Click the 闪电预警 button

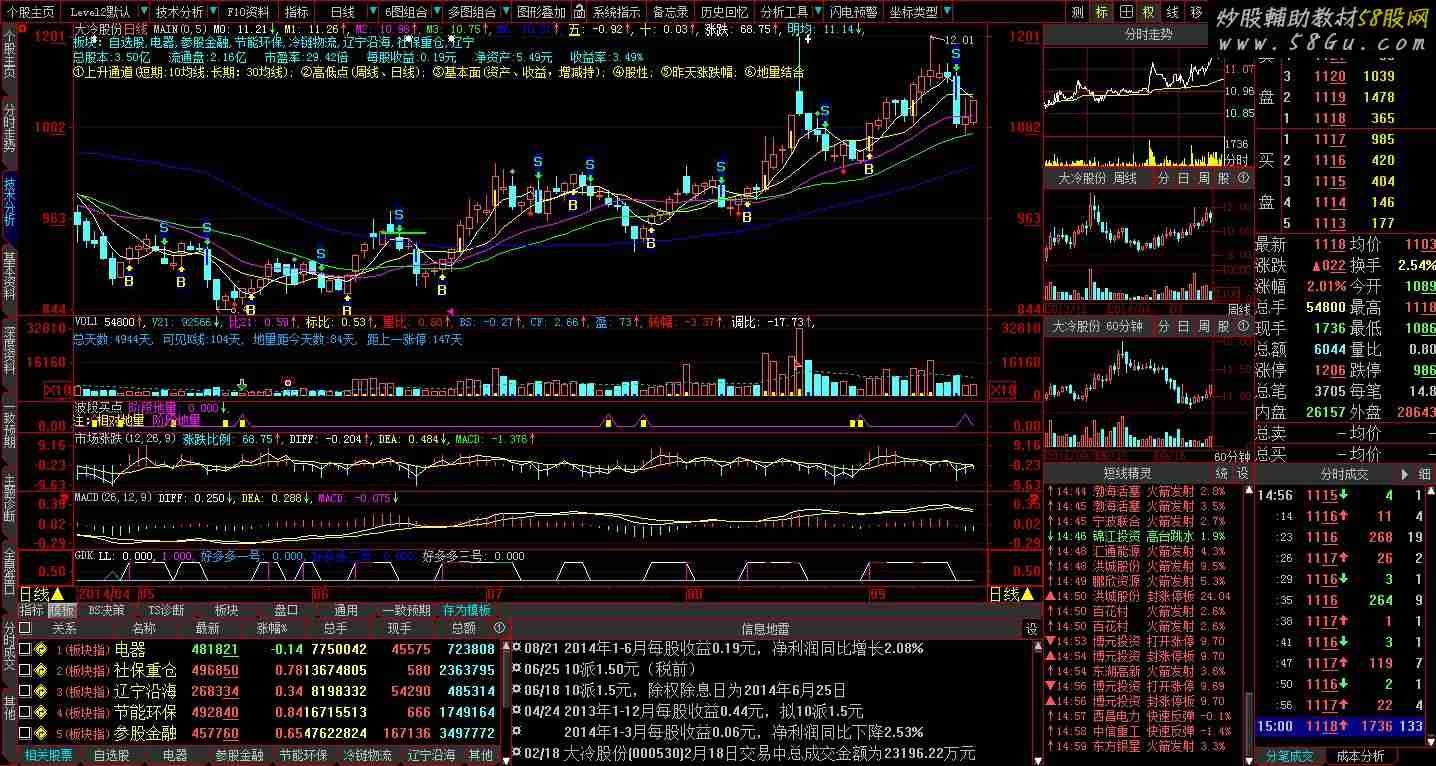click(854, 12)
